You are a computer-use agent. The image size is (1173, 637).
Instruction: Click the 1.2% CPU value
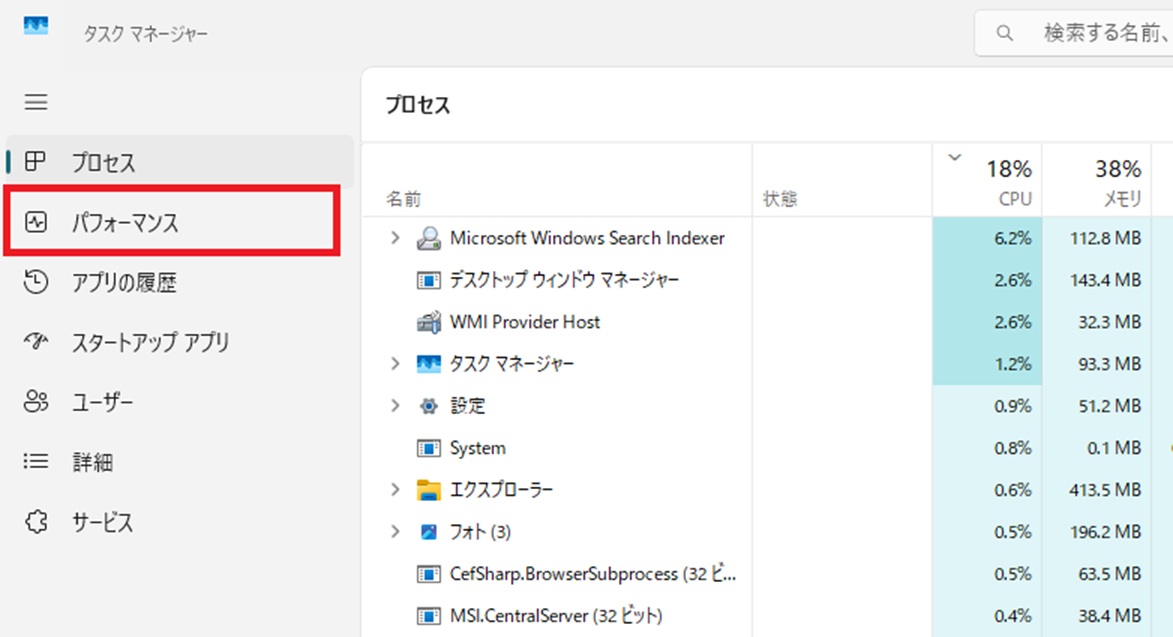coord(1013,364)
